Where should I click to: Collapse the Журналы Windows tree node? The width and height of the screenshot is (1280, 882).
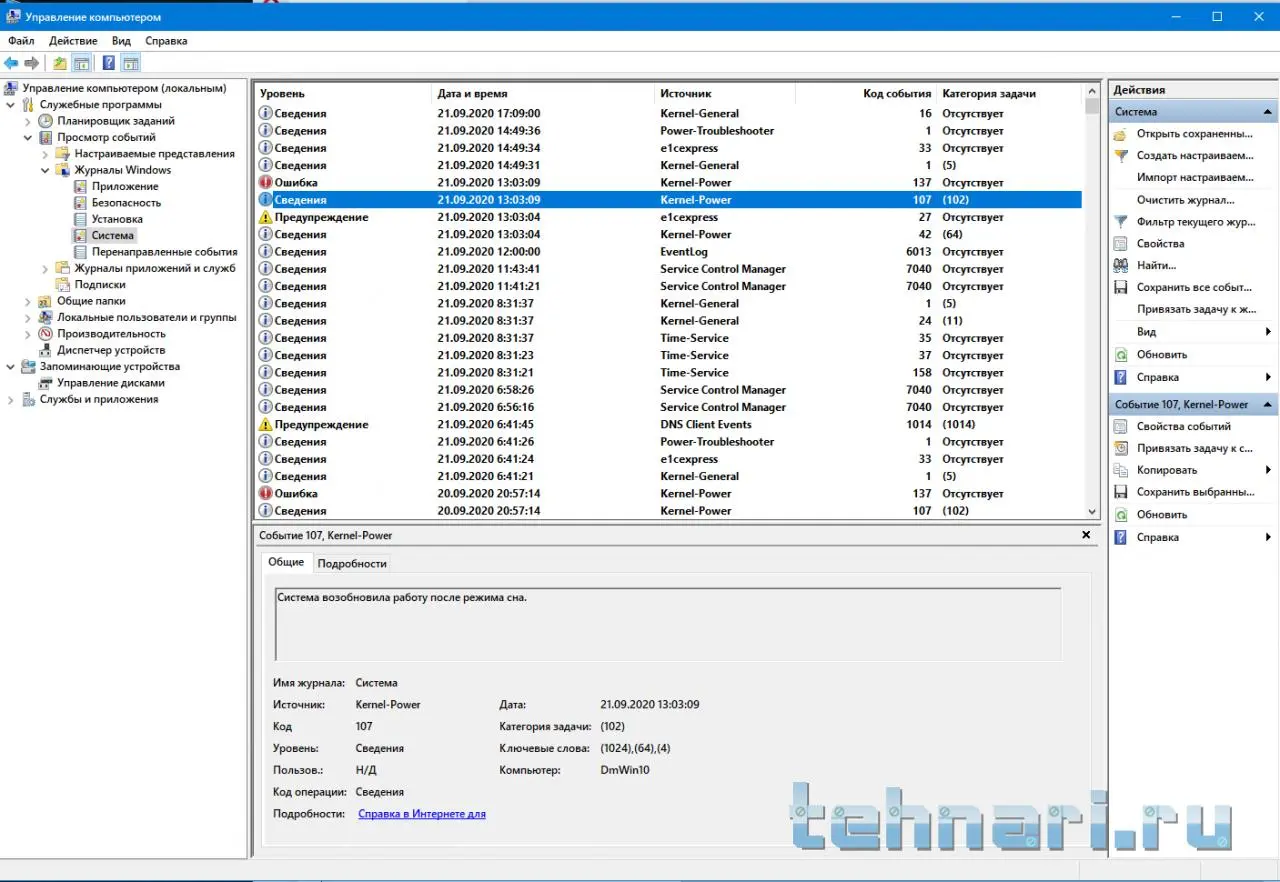(x=45, y=170)
